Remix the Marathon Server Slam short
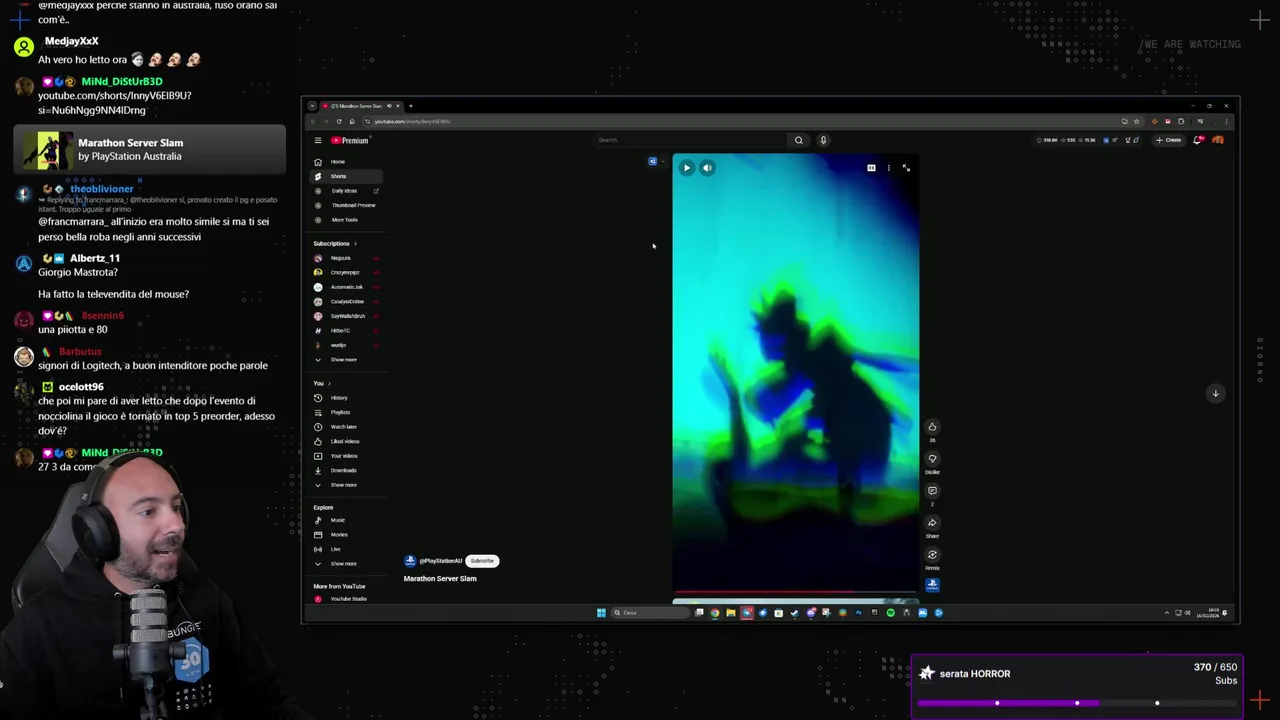The width and height of the screenshot is (1280, 720). (932, 555)
